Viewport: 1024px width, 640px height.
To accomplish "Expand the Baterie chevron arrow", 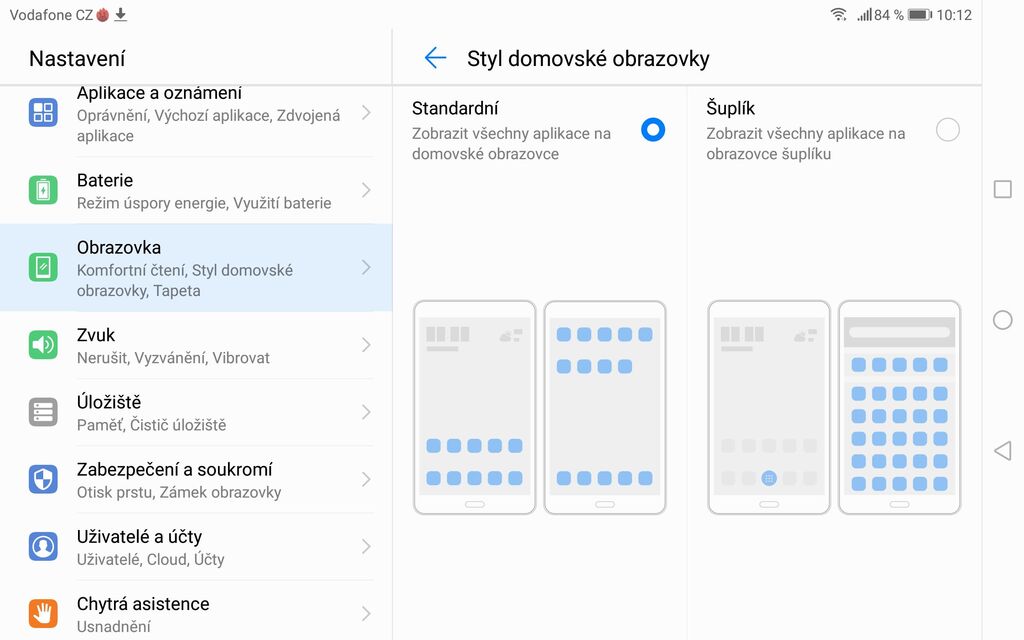I will pos(365,190).
